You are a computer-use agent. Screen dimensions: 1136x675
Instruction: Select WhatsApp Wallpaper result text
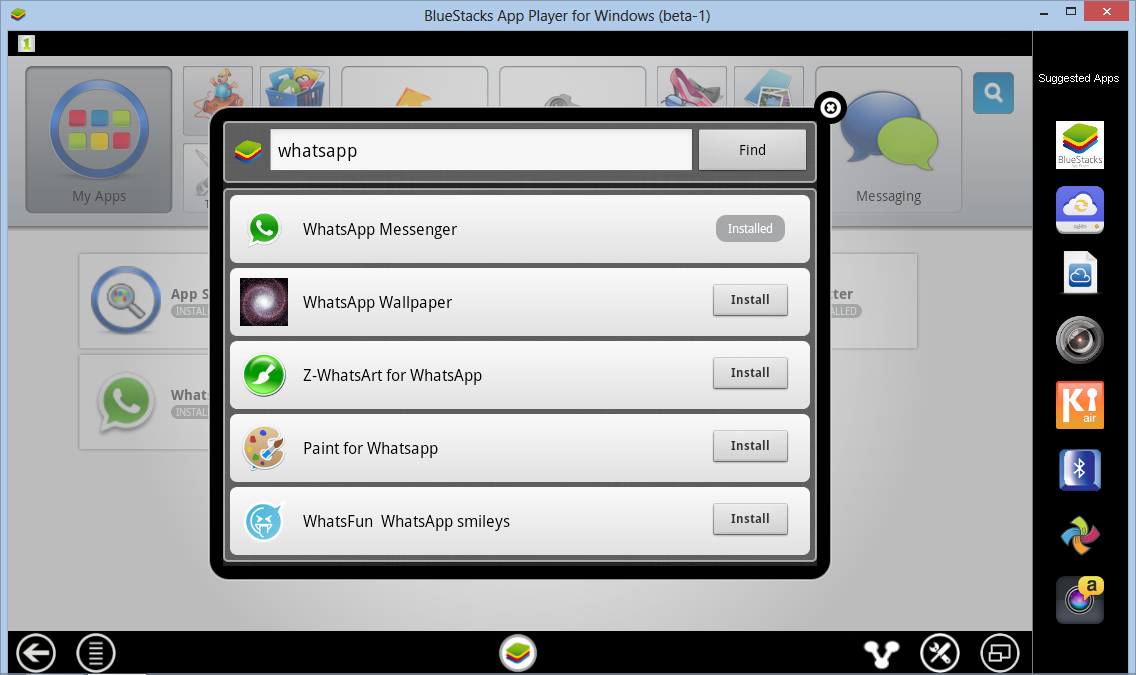pyautogui.click(x=377, y=303)
